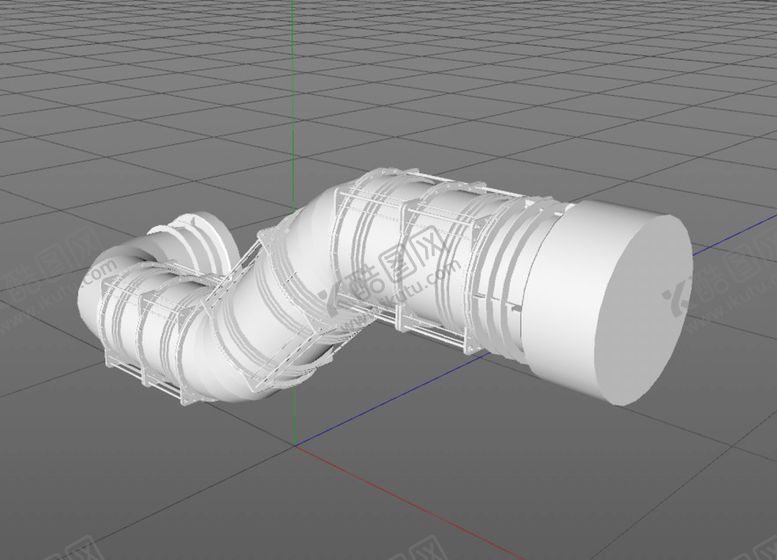Click the watermark text at the left edge
Screen dimensions: 777x560
pos(30,290)
